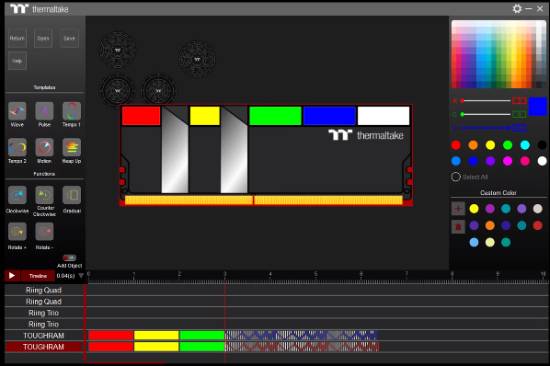The height and width of the screenshot is (366, 550).
Task: Click the Return button
Action: click(17, 38)
